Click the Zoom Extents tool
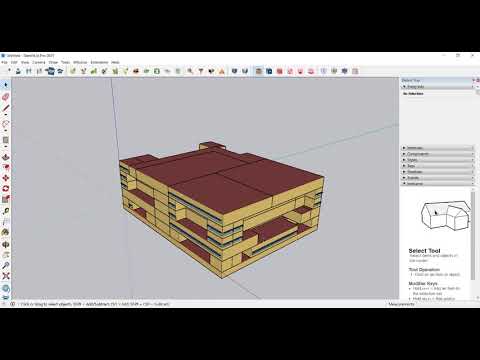480x360 pixels. pos(6,276)
